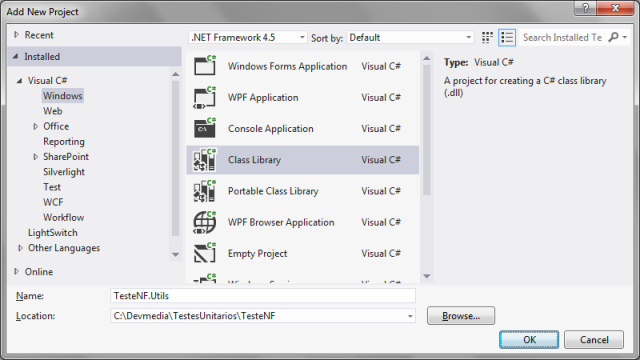Click the Name text field
The image size is (640, 360).
[263, 296]
